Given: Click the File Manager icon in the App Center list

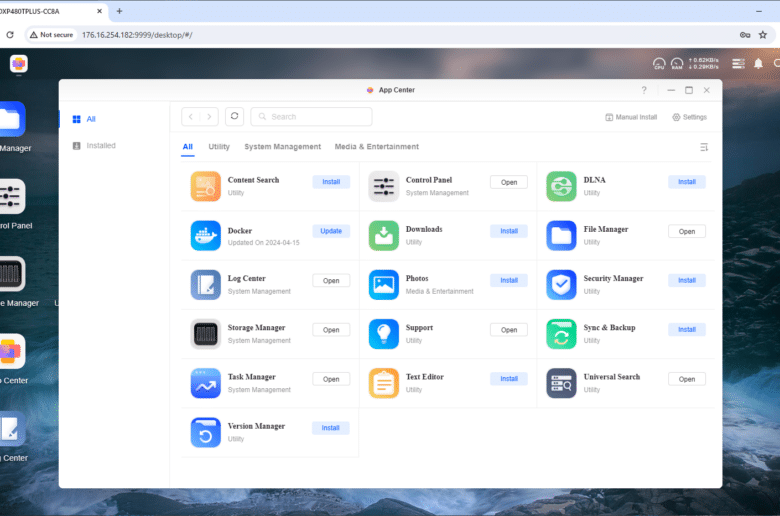Looking at the screenshot, I should pos(561,235).
